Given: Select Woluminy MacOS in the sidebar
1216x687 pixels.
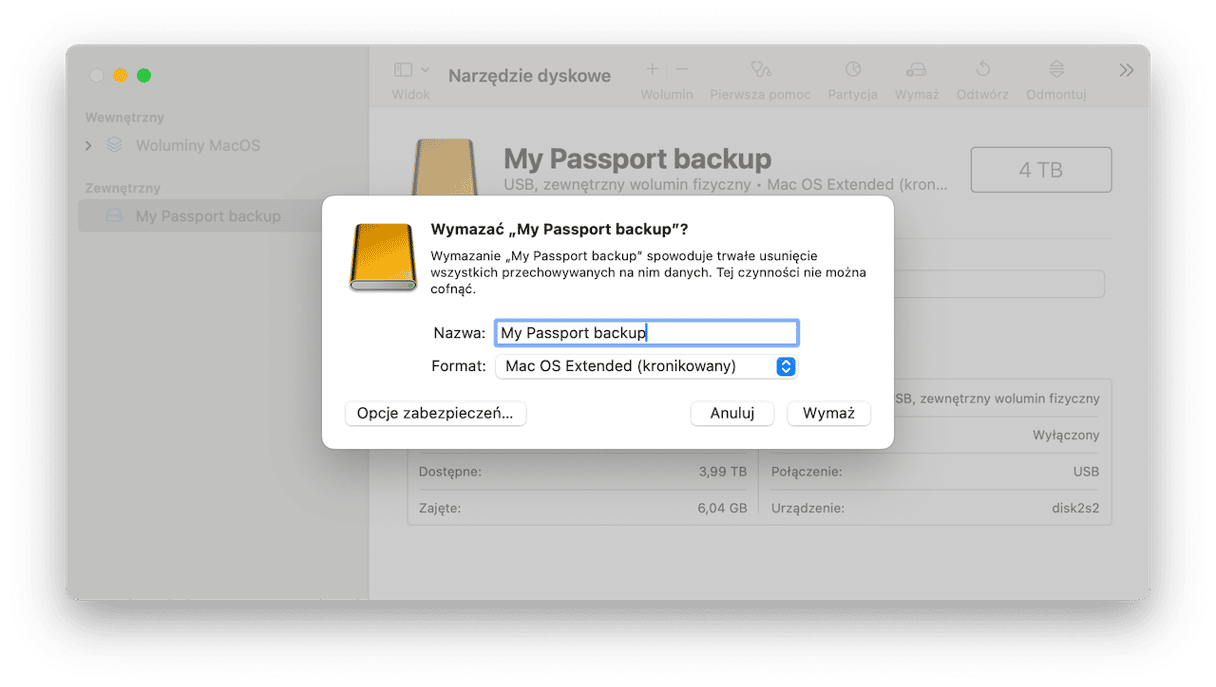Looking at the screenshot, I should [198, 146].
